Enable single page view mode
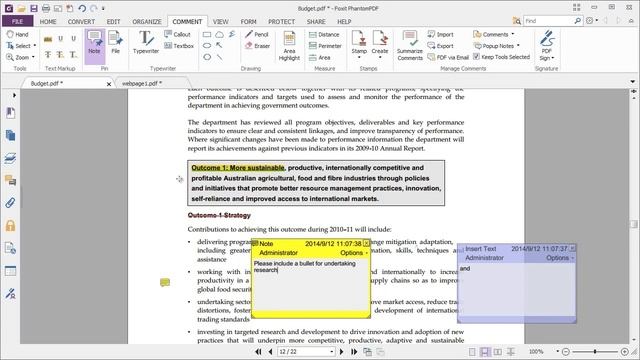Screen dimensions: 640x360 (472, 352)
